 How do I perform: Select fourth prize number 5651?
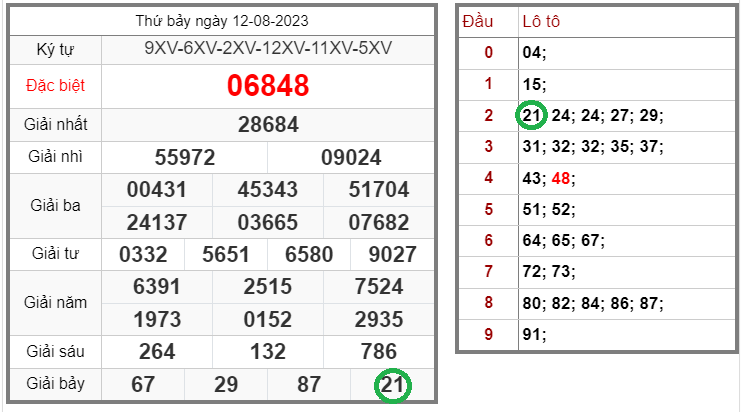coord(226,254)
